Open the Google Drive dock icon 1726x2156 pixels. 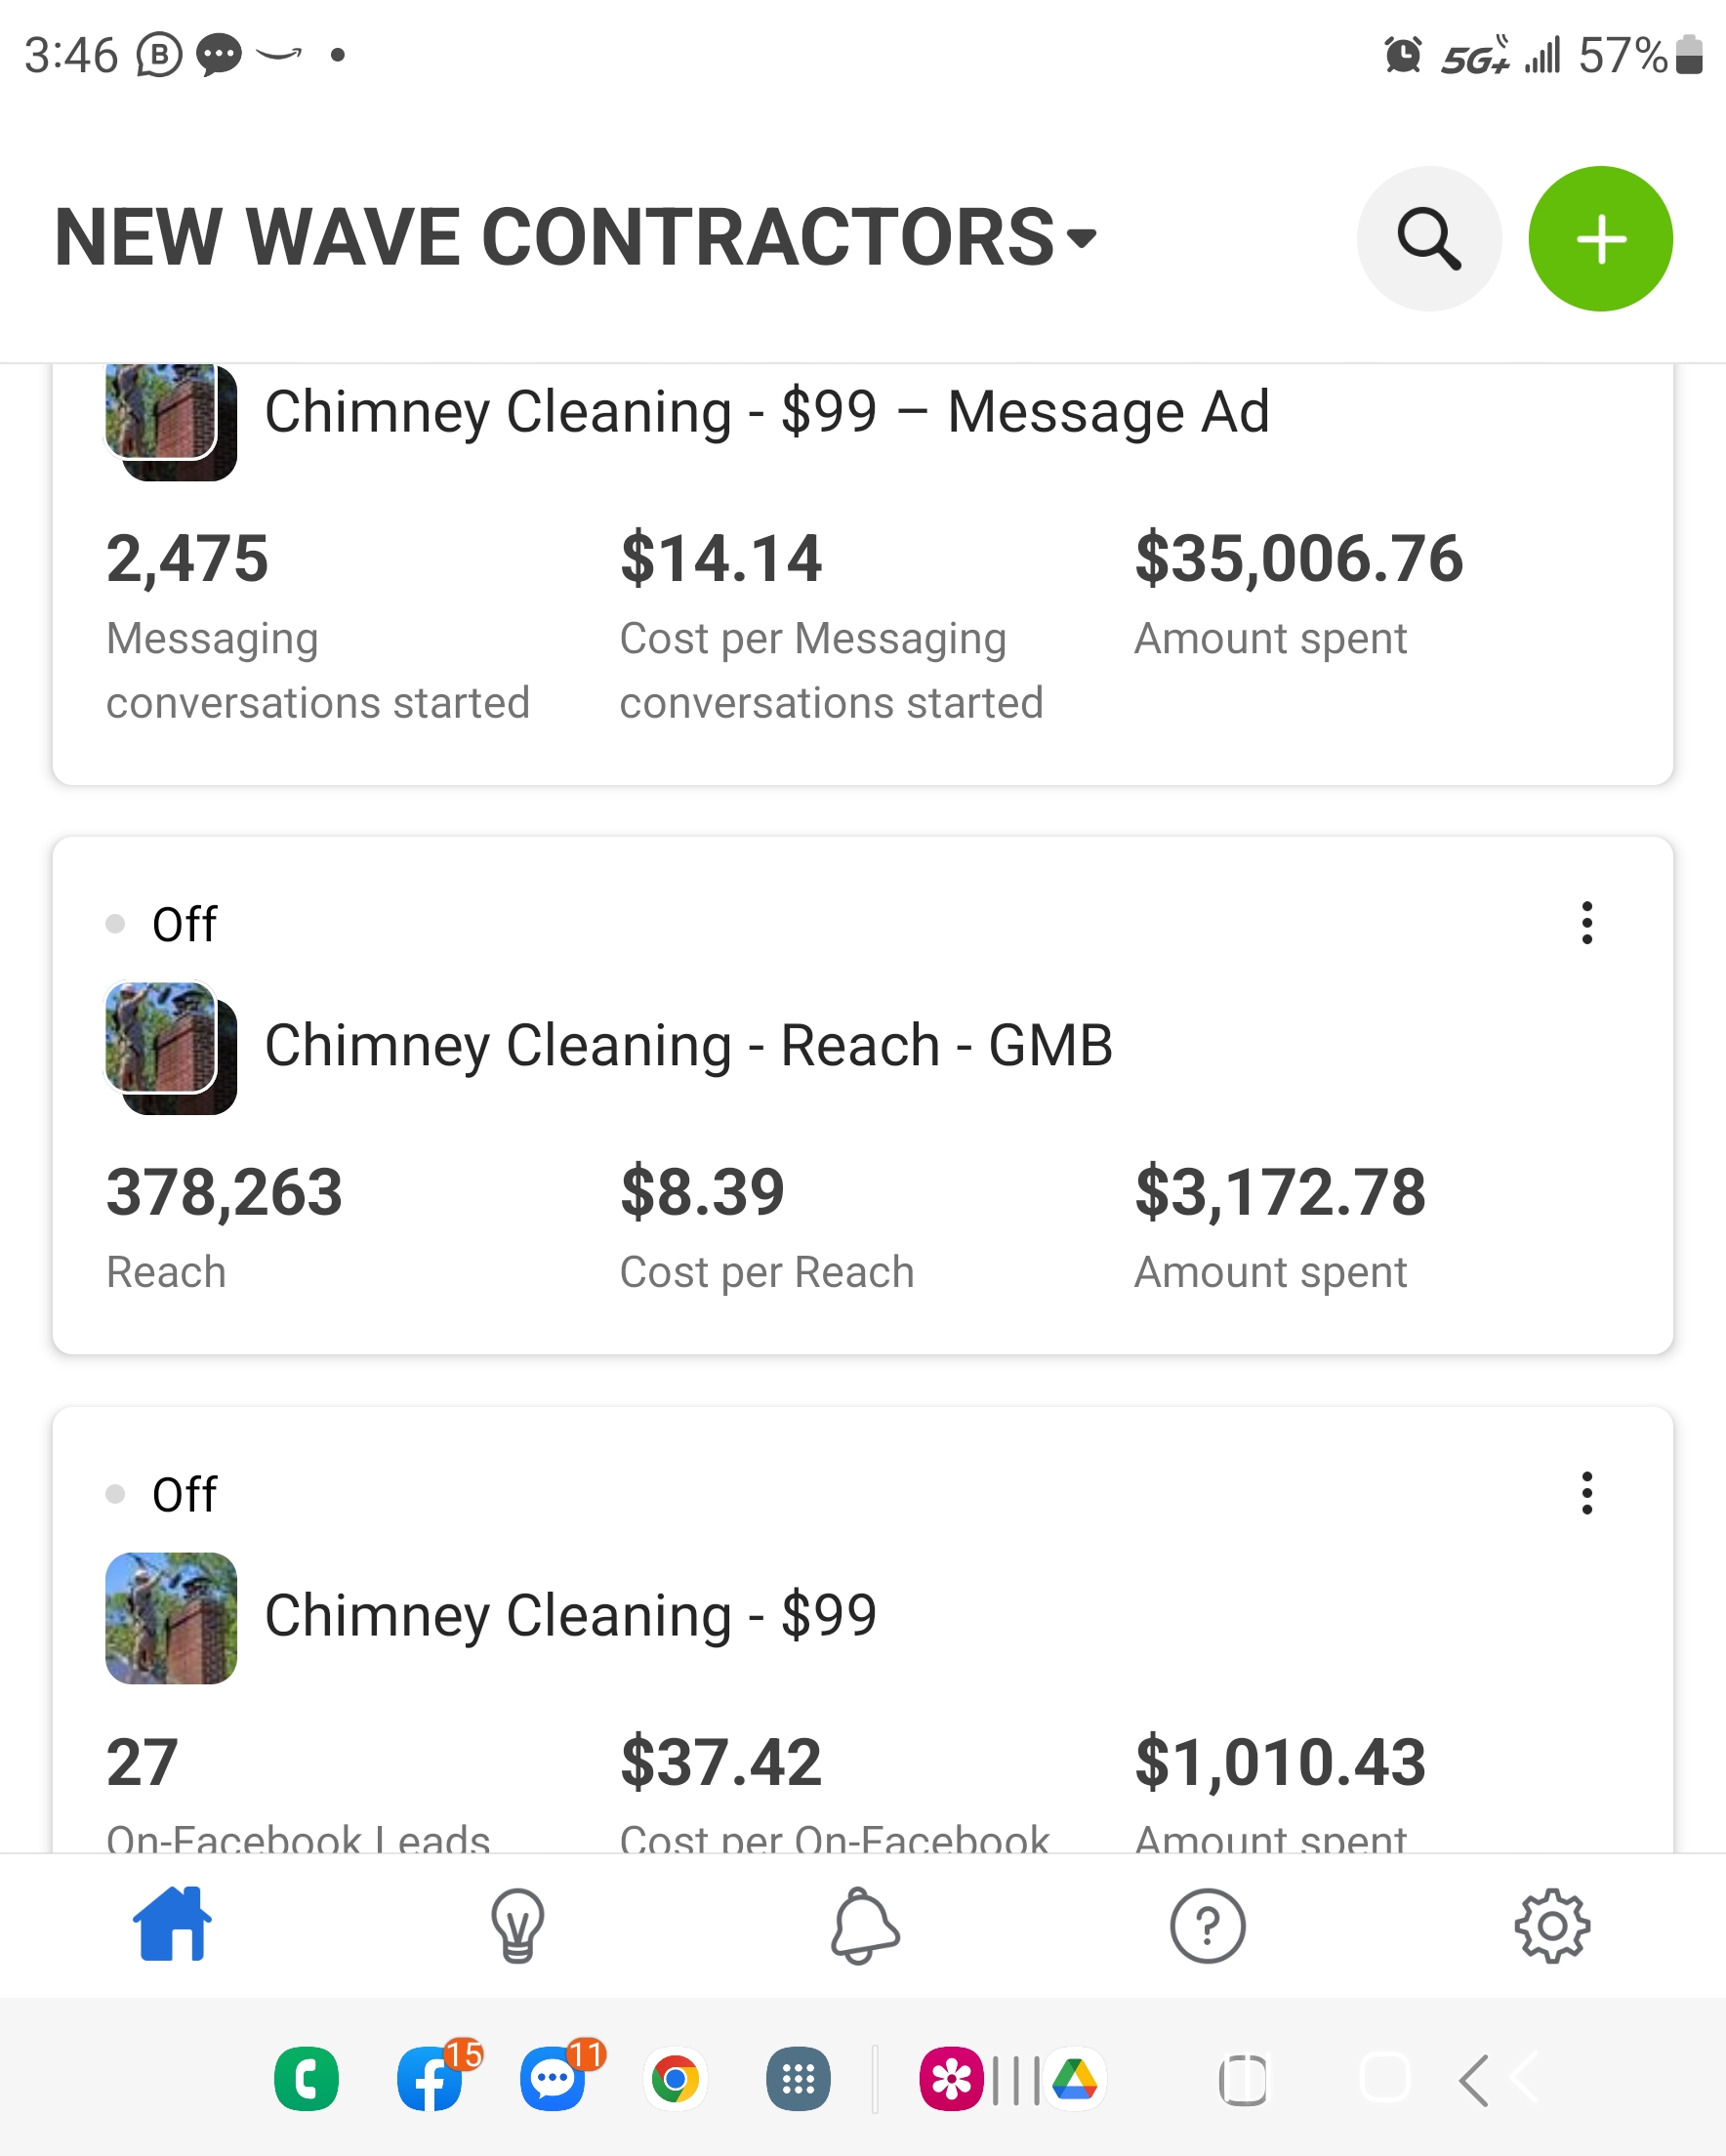pos(1075,2080)
